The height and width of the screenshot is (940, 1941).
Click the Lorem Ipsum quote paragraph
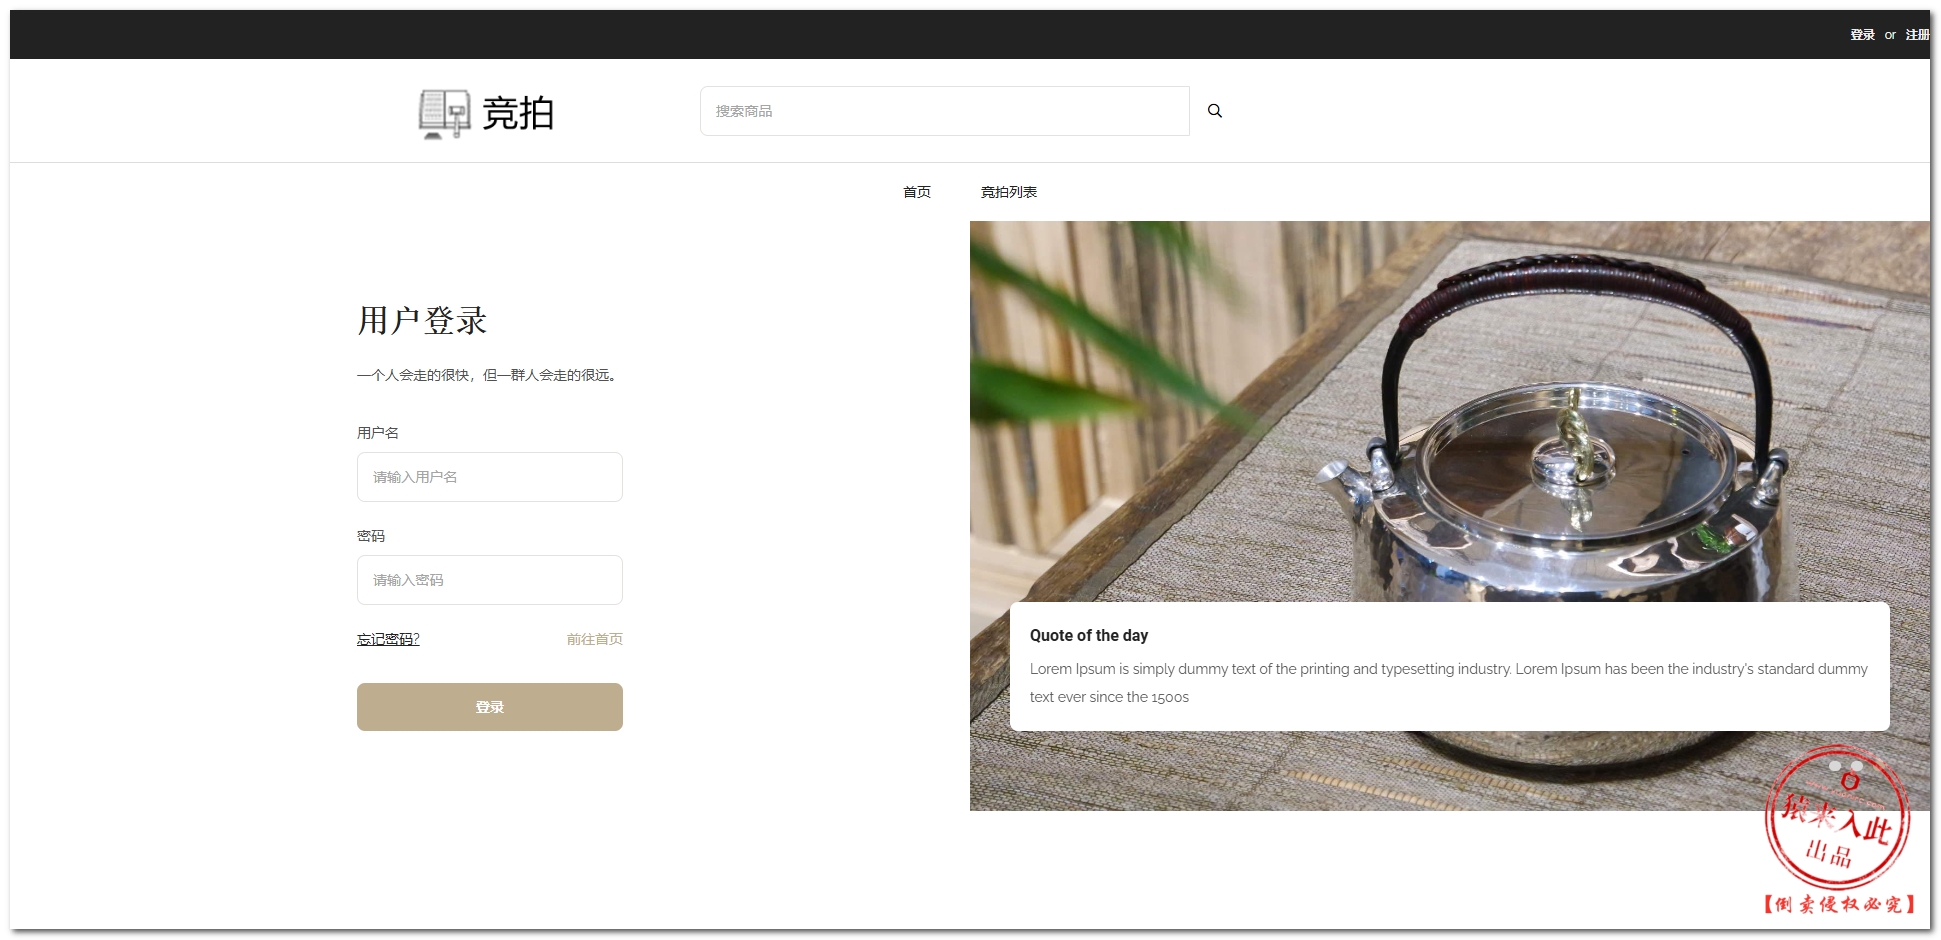click(1449, 683)
